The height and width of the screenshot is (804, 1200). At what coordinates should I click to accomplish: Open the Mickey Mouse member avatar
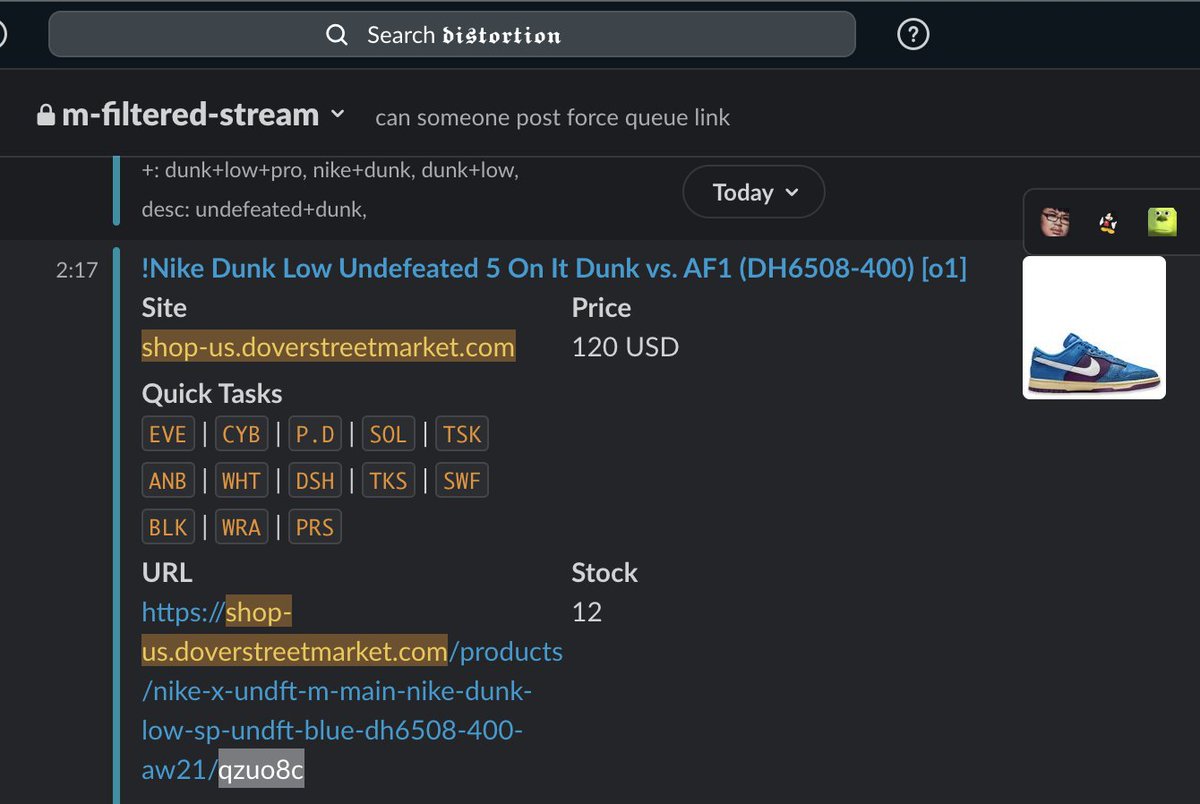[1108, 221]
